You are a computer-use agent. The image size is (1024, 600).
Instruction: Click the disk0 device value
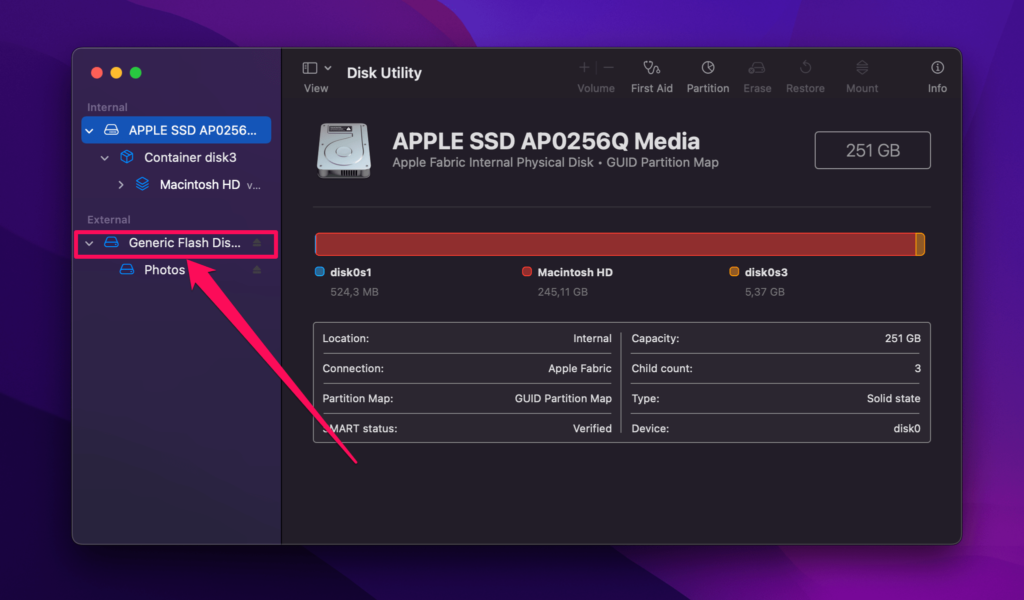(906, 428)
